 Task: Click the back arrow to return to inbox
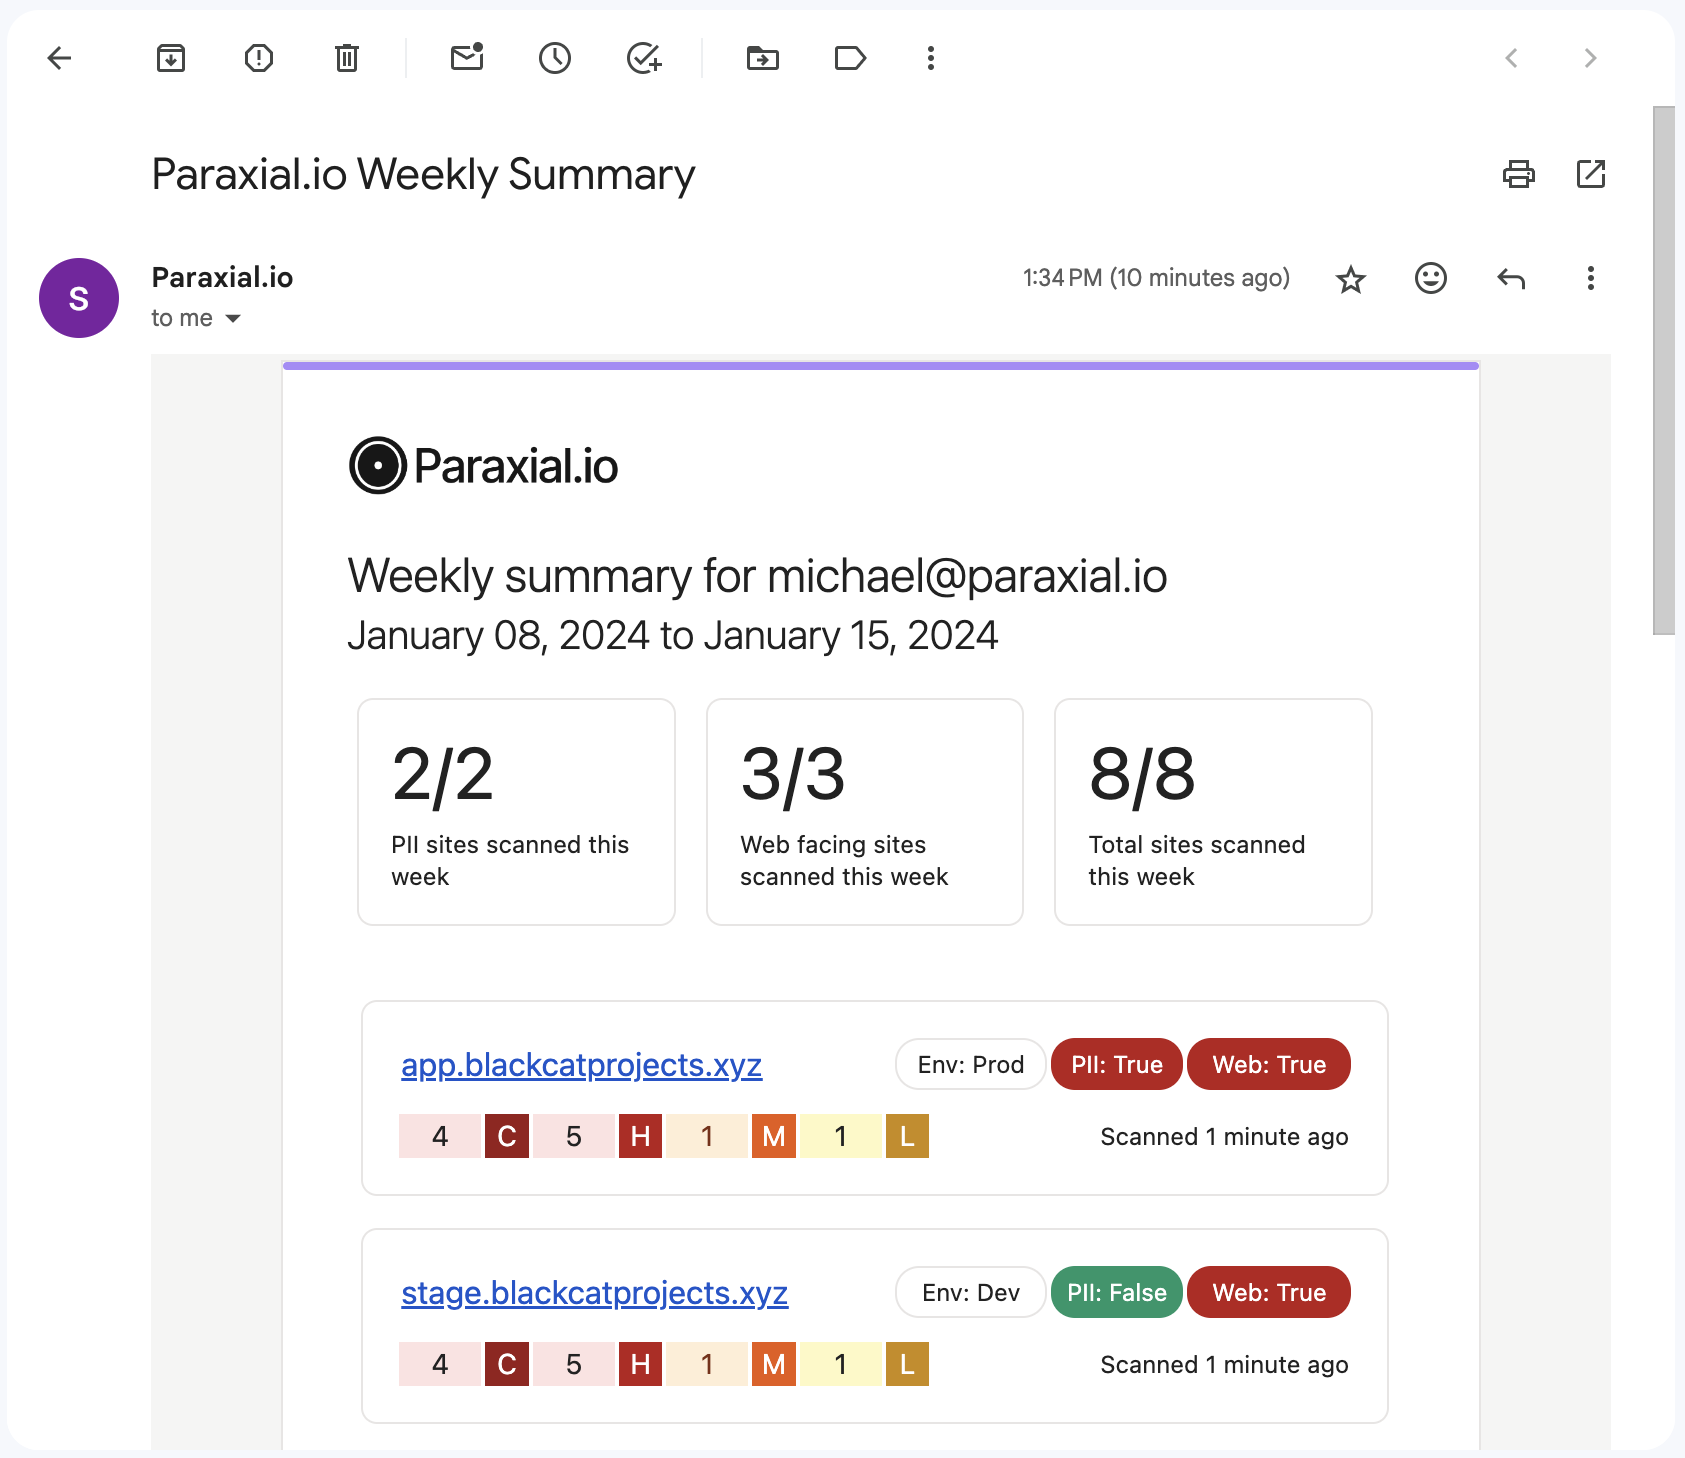pos(60,58)
